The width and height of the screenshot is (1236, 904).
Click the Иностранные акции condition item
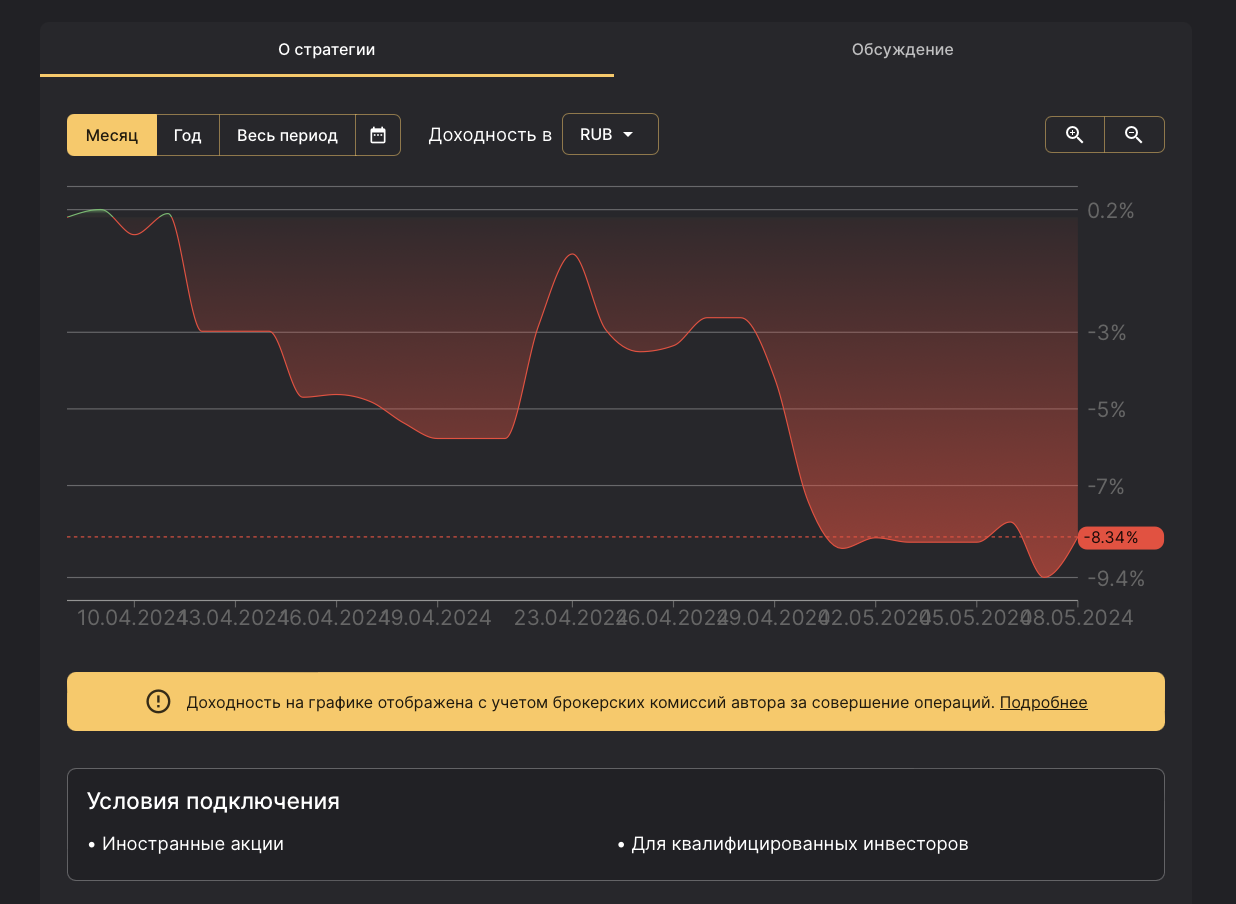click(192, 844)
